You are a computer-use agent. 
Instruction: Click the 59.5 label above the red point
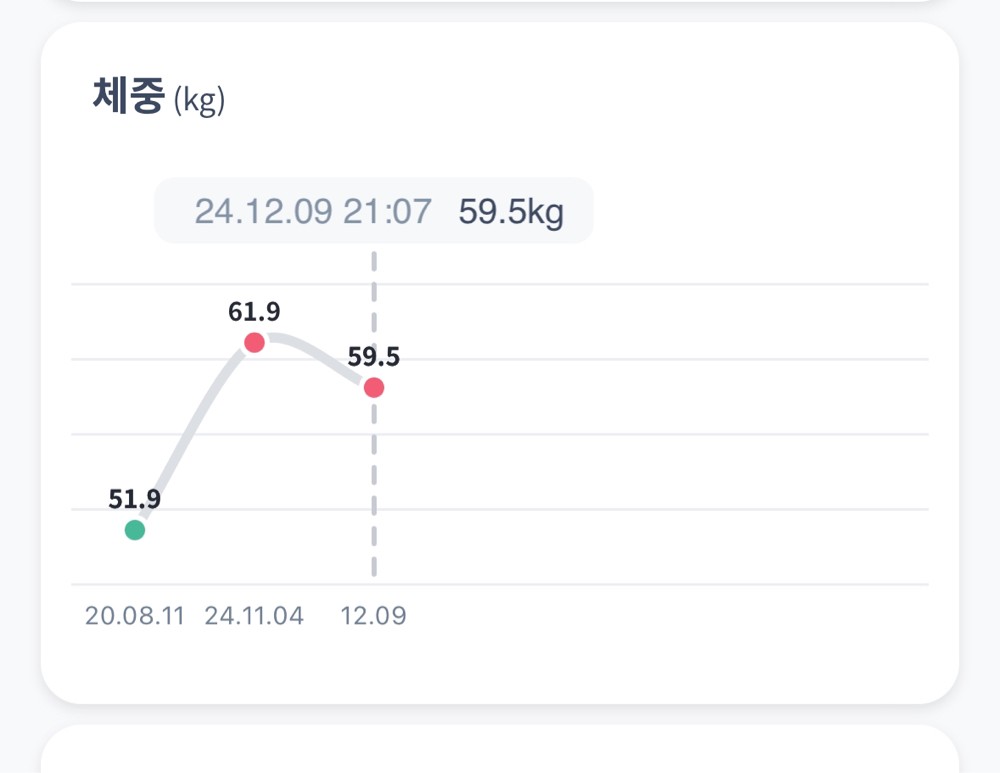click(374, 357)
